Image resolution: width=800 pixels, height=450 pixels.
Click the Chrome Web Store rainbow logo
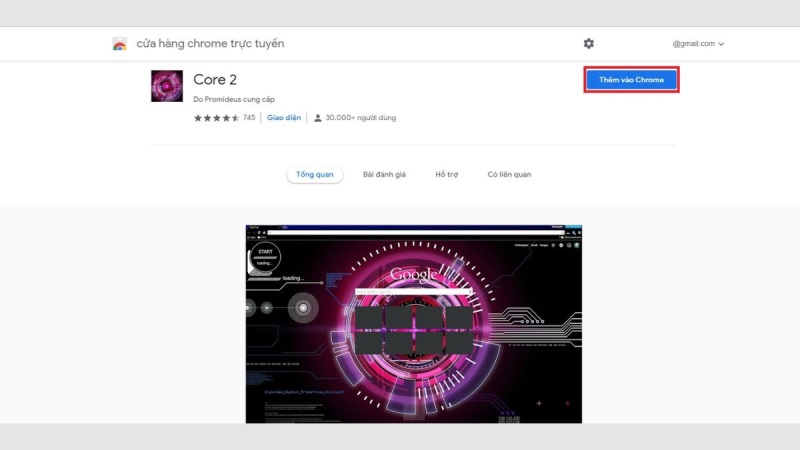pyautogui.click(x=120, y=44)
